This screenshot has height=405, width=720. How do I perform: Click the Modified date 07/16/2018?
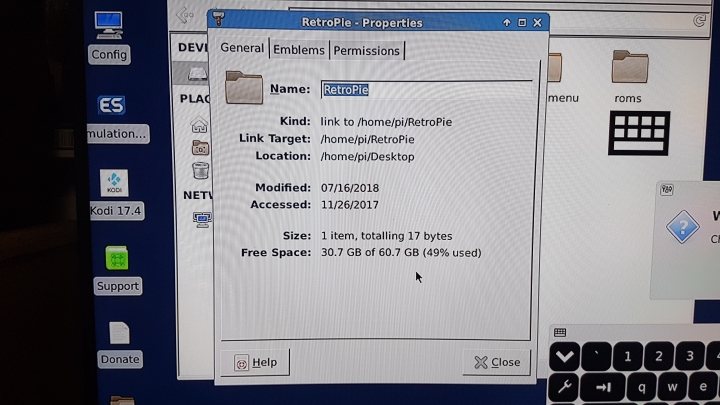click(x=350, y=188)
